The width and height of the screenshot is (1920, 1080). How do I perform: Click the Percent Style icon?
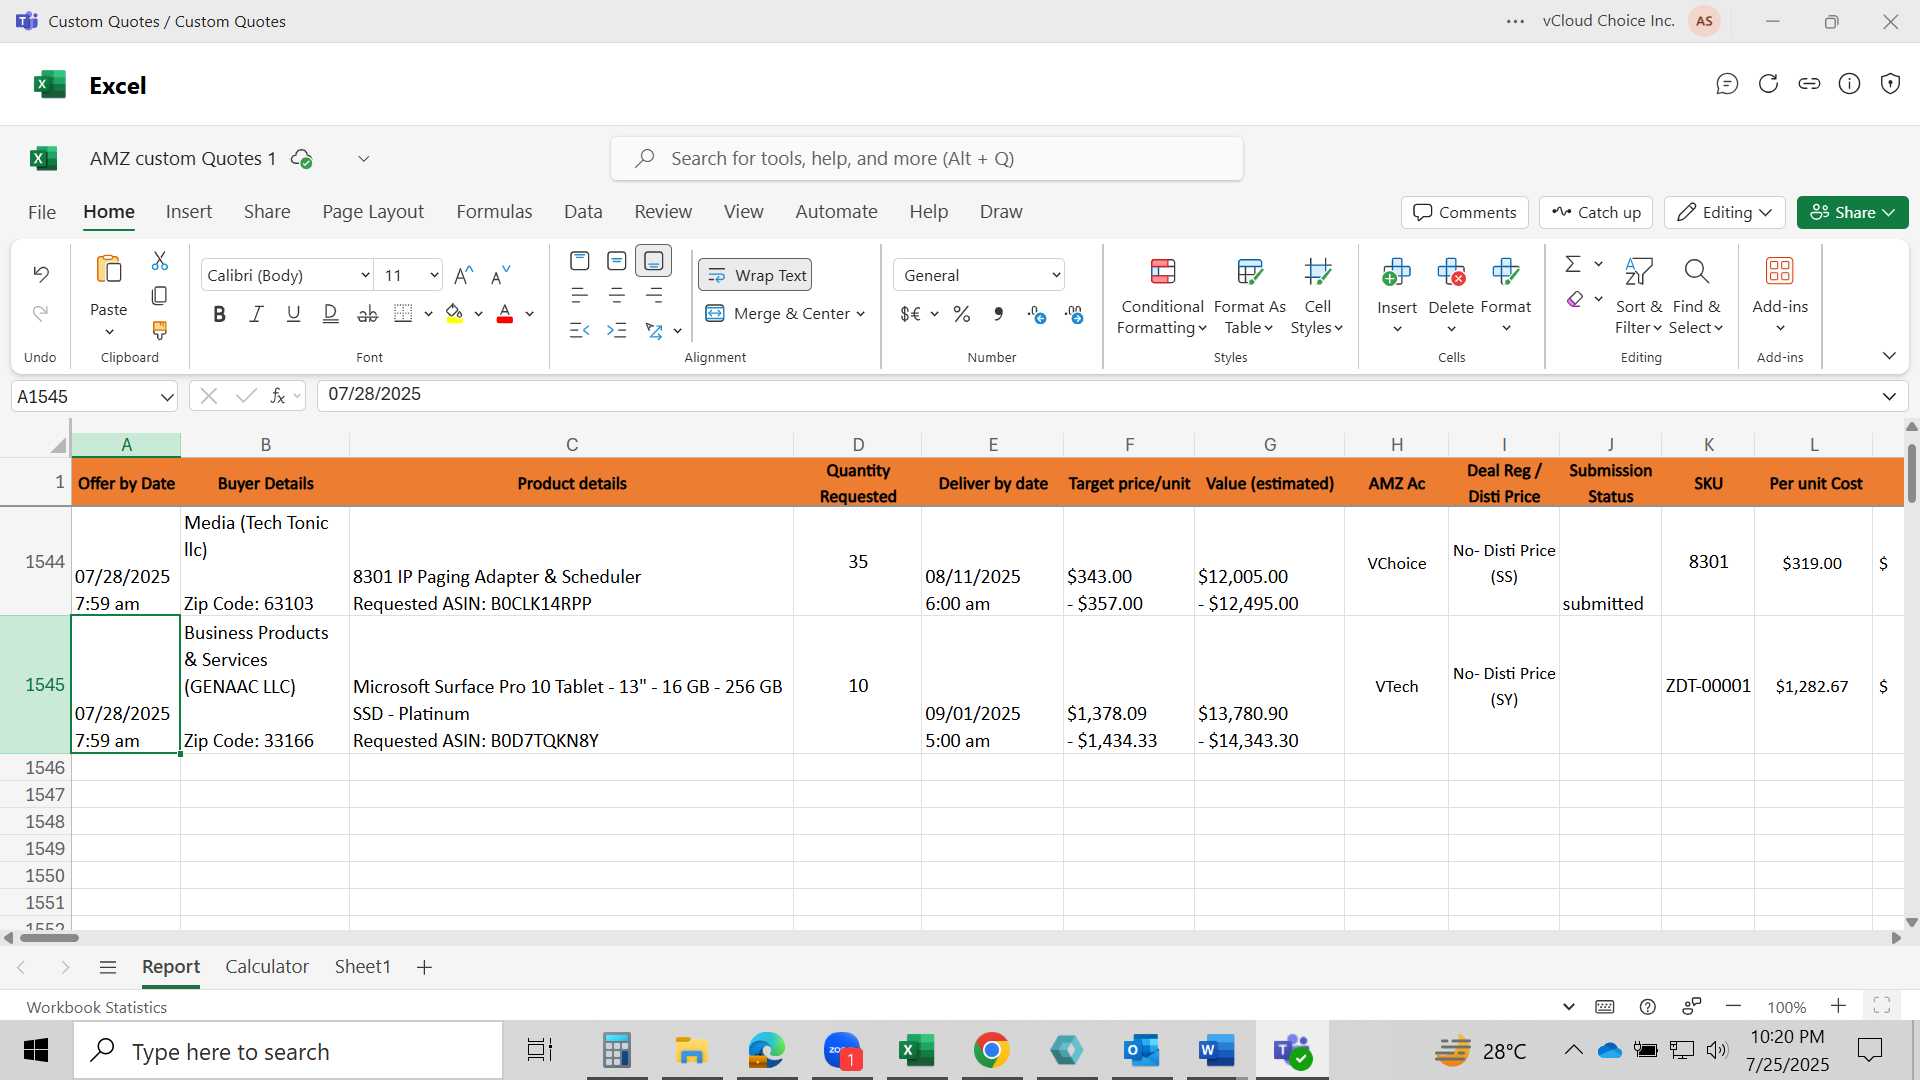coord(962,314)
